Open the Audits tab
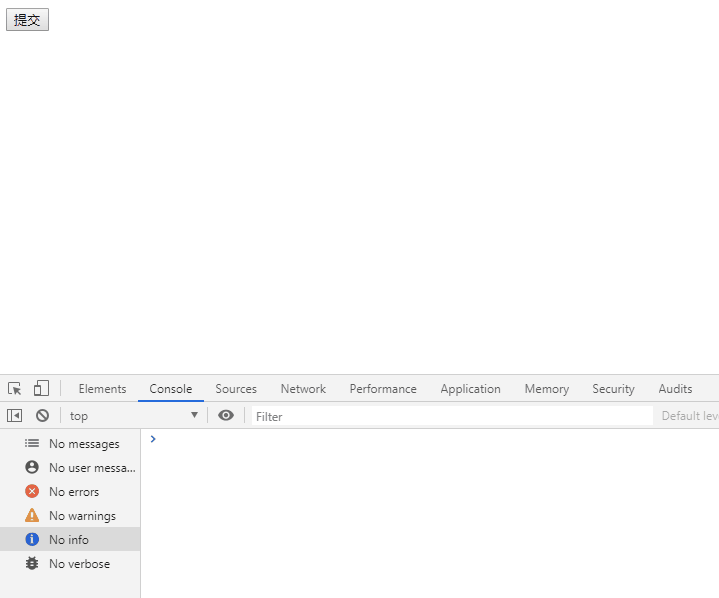719x598 pixels. [675, 389]
